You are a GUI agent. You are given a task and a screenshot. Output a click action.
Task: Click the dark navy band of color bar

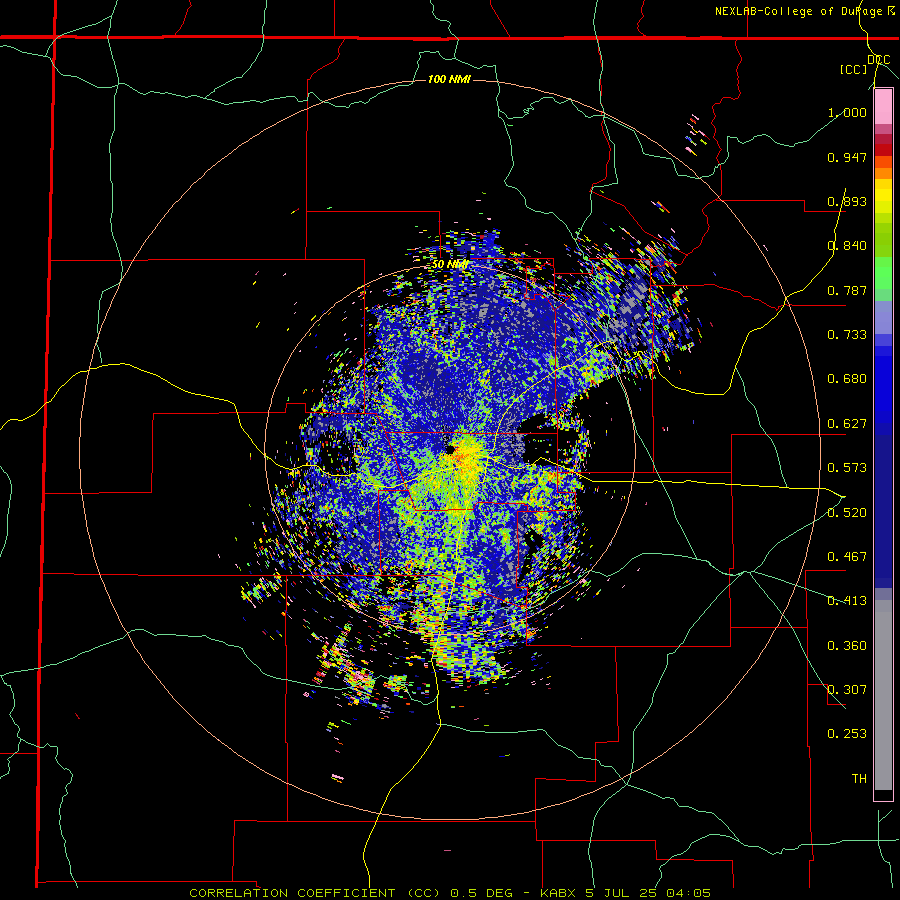tap(883, 505)
